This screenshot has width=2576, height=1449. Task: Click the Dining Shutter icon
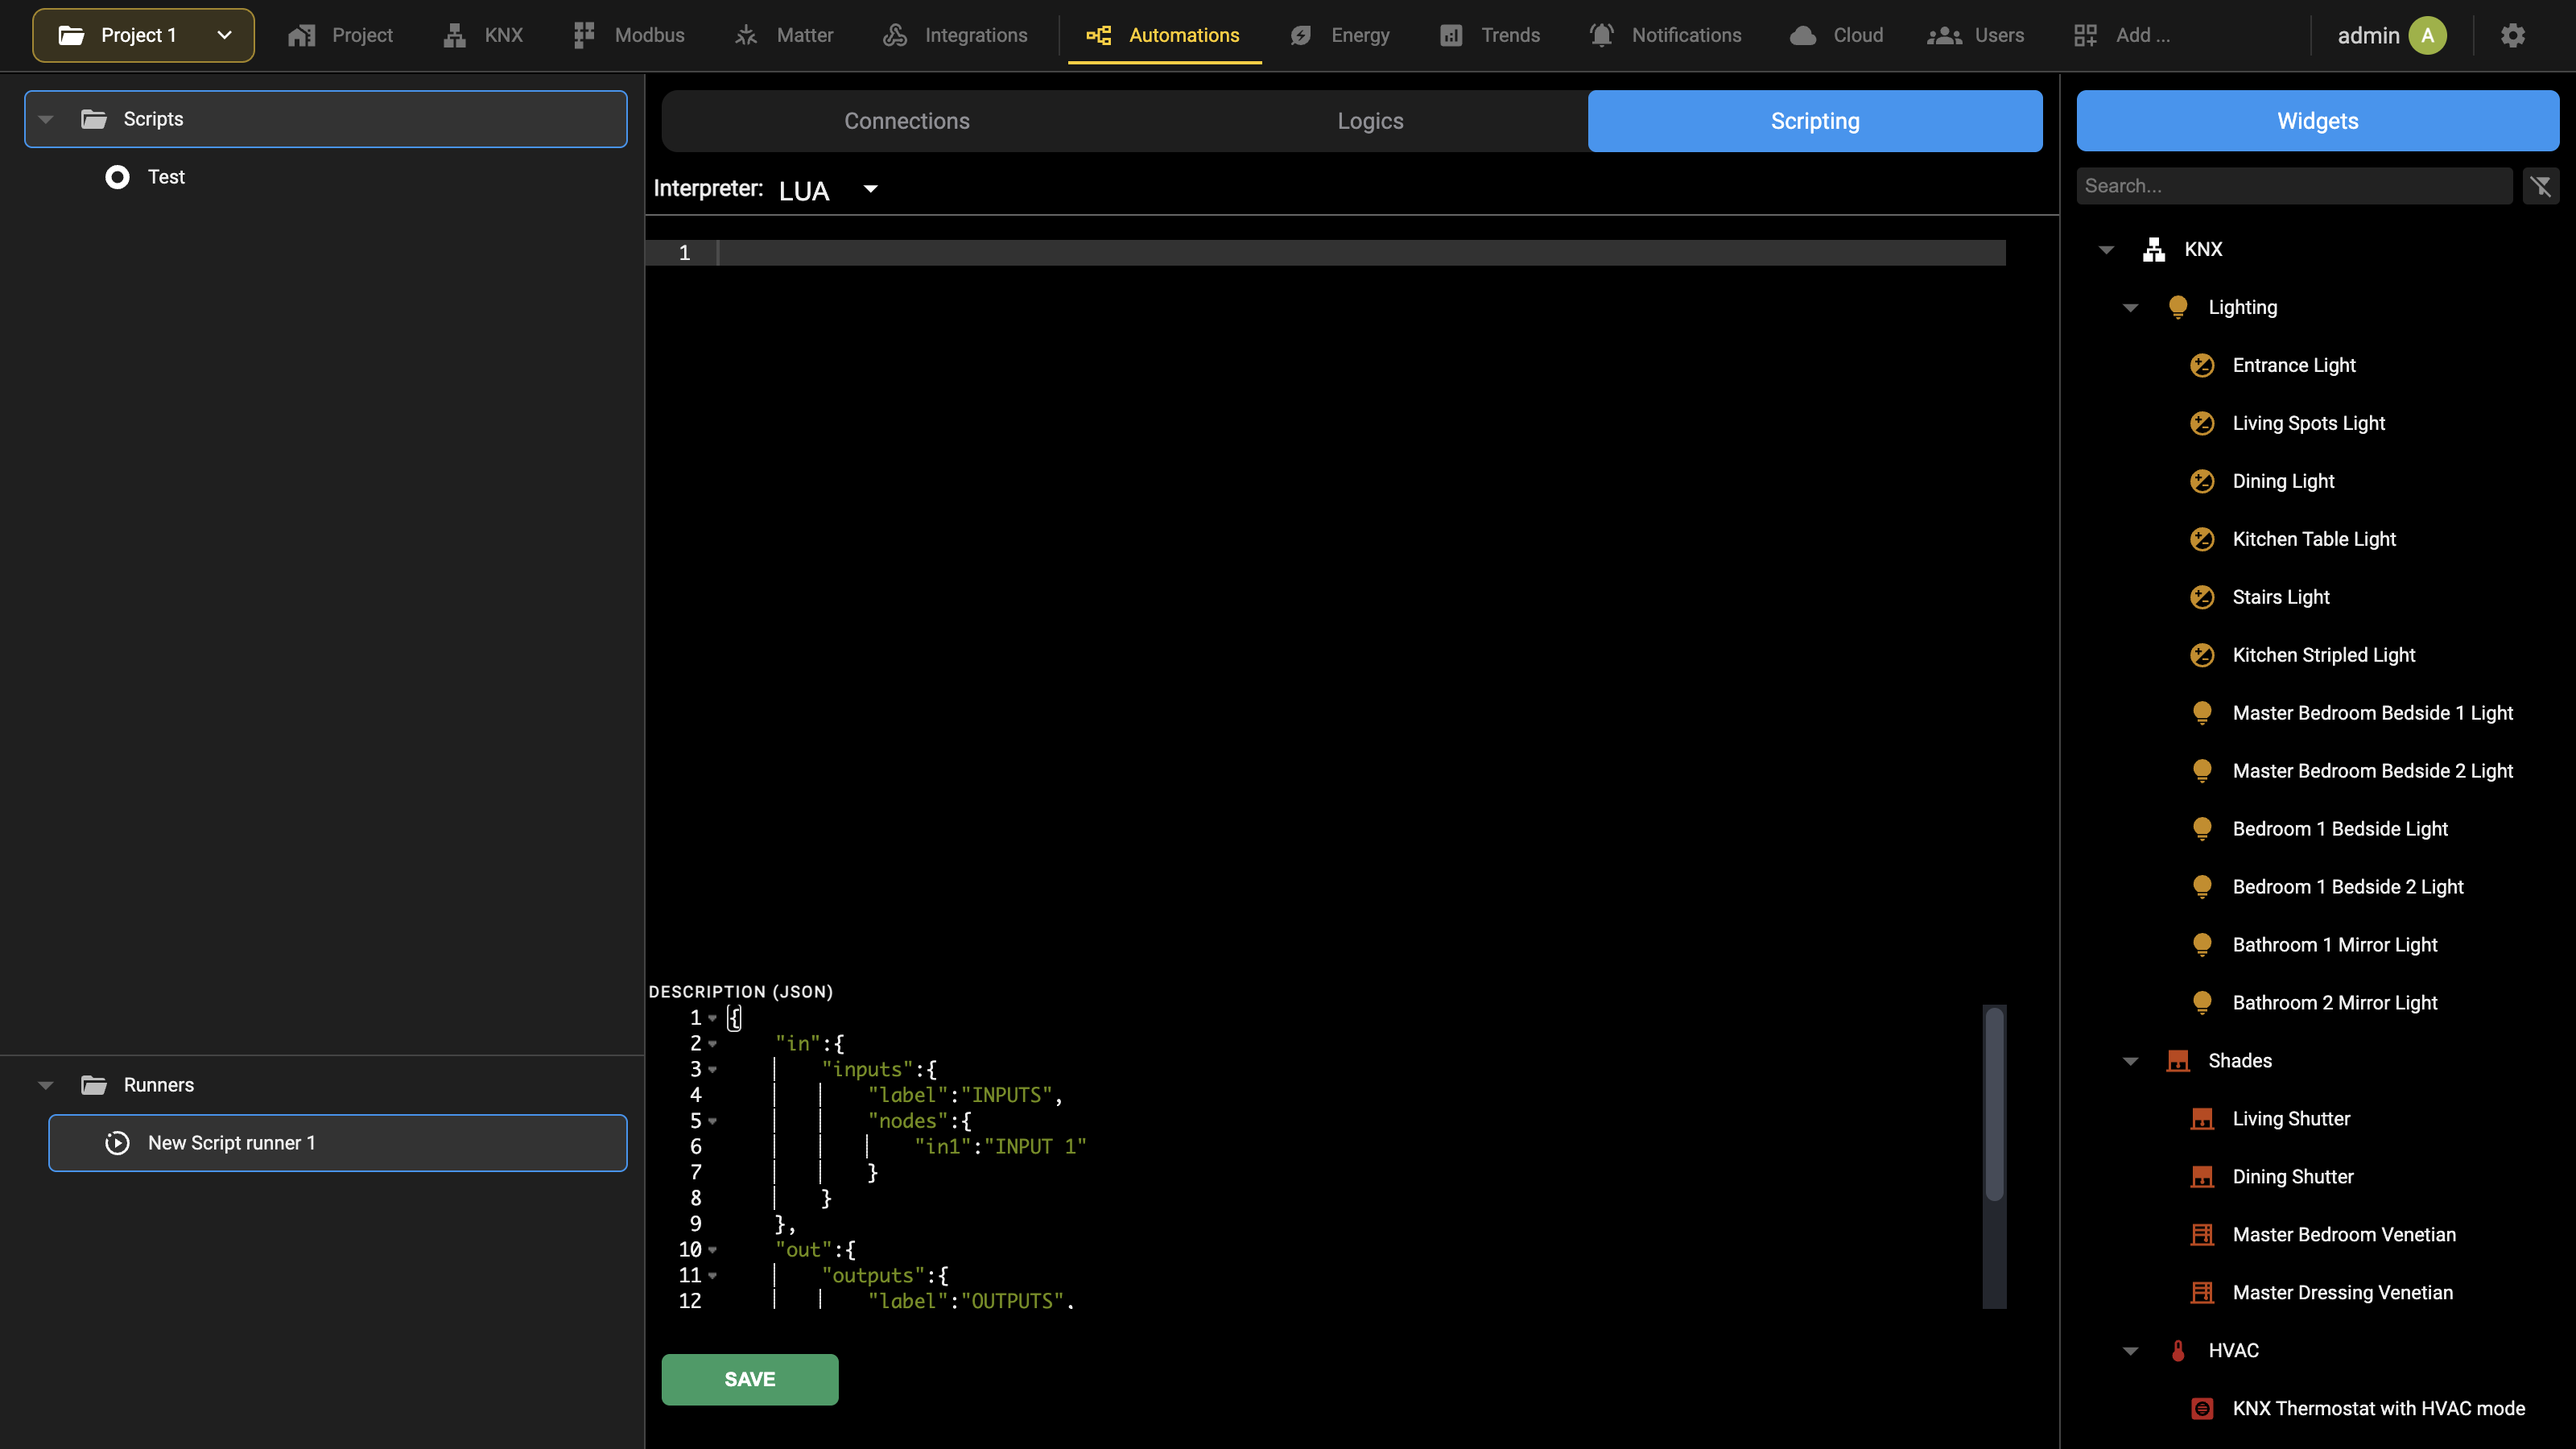click(x=2202, y=1177)
